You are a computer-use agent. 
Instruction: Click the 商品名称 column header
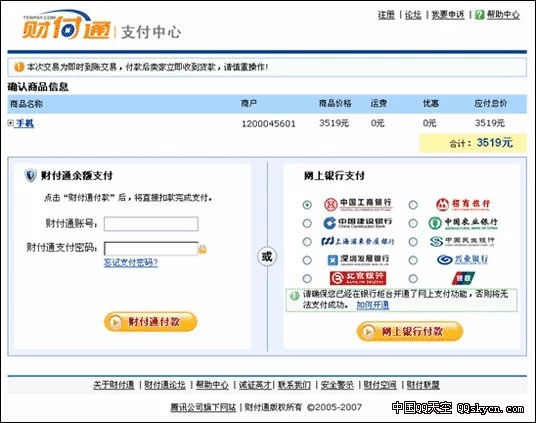(26, 104)
